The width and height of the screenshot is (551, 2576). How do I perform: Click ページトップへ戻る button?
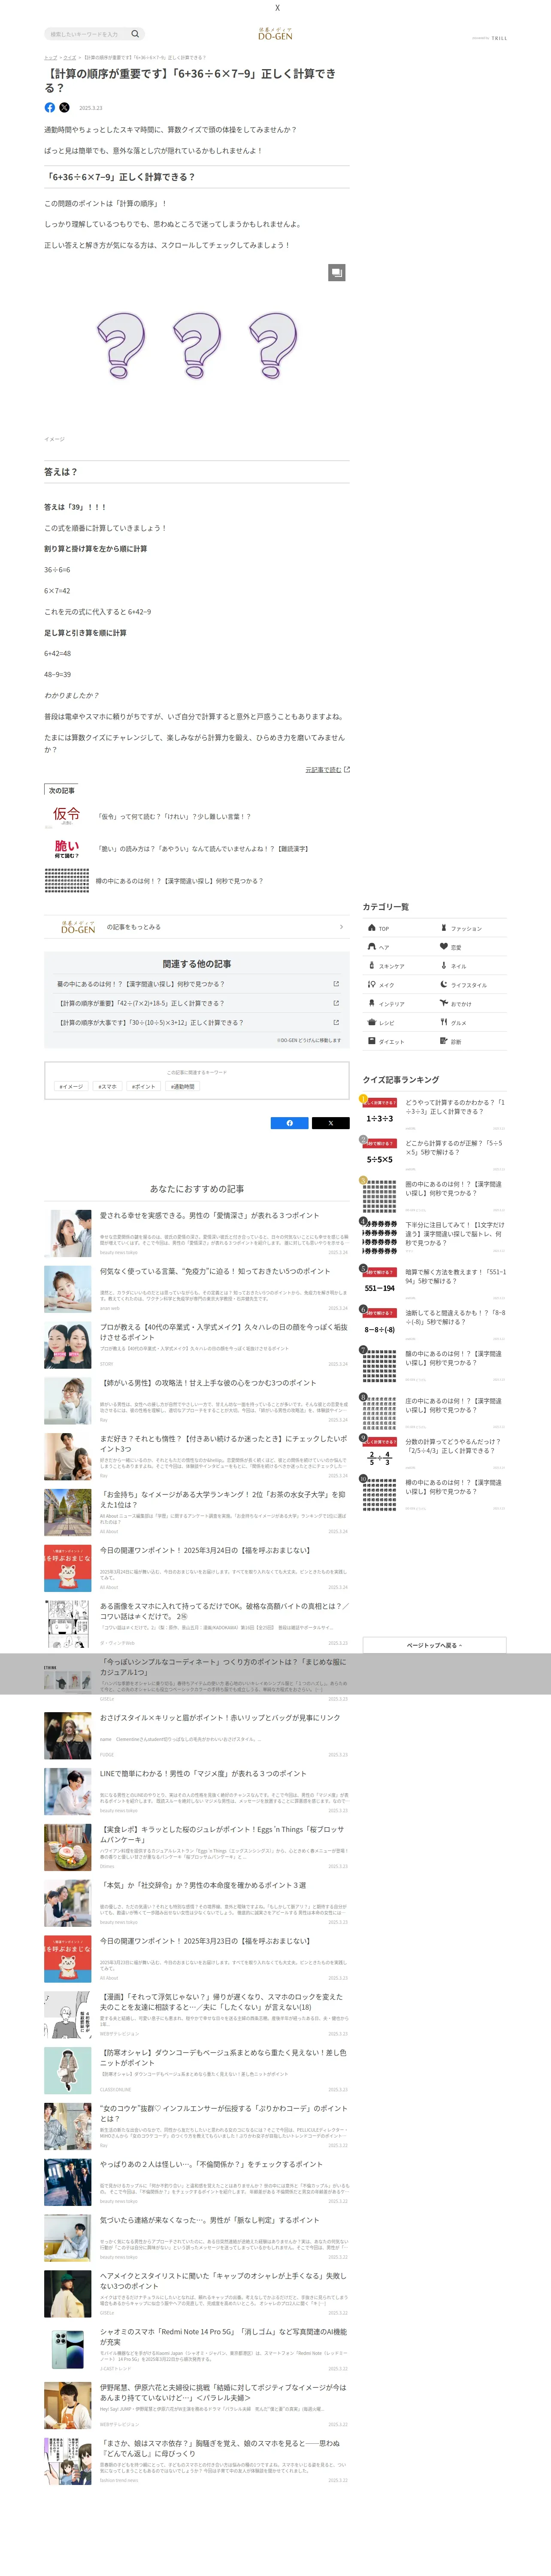point(434,1645)
